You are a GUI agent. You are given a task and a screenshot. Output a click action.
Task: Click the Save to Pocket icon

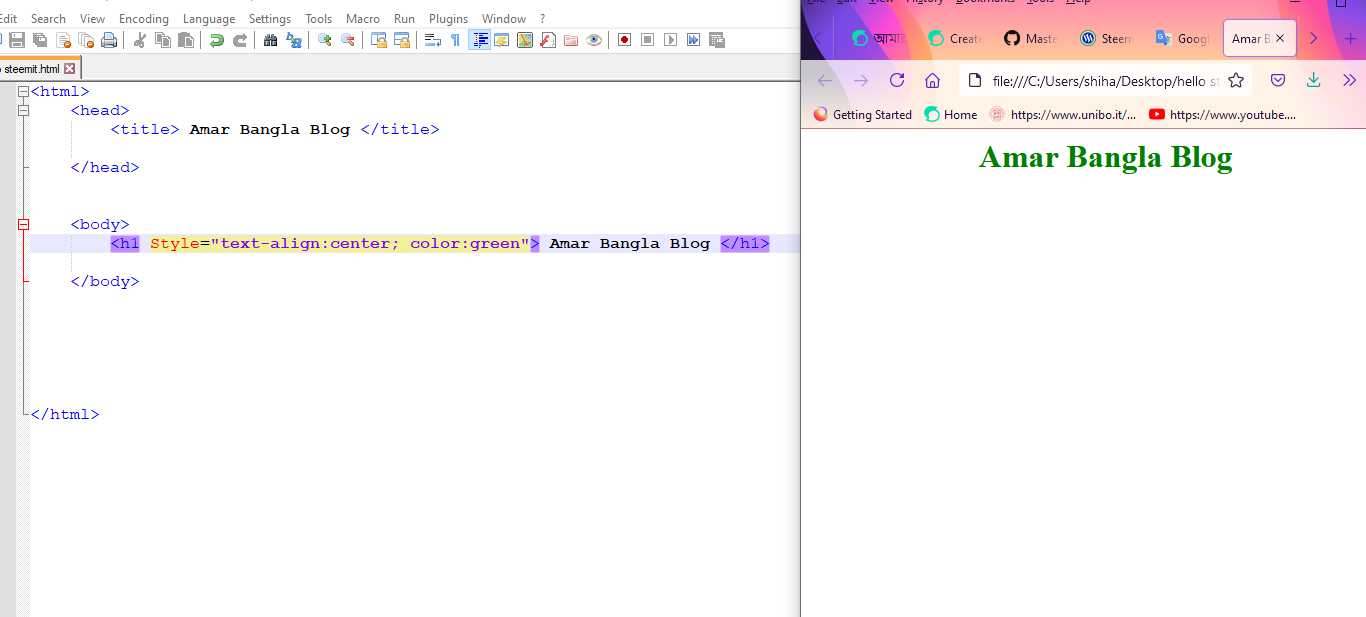click(x=1278, y=80)
